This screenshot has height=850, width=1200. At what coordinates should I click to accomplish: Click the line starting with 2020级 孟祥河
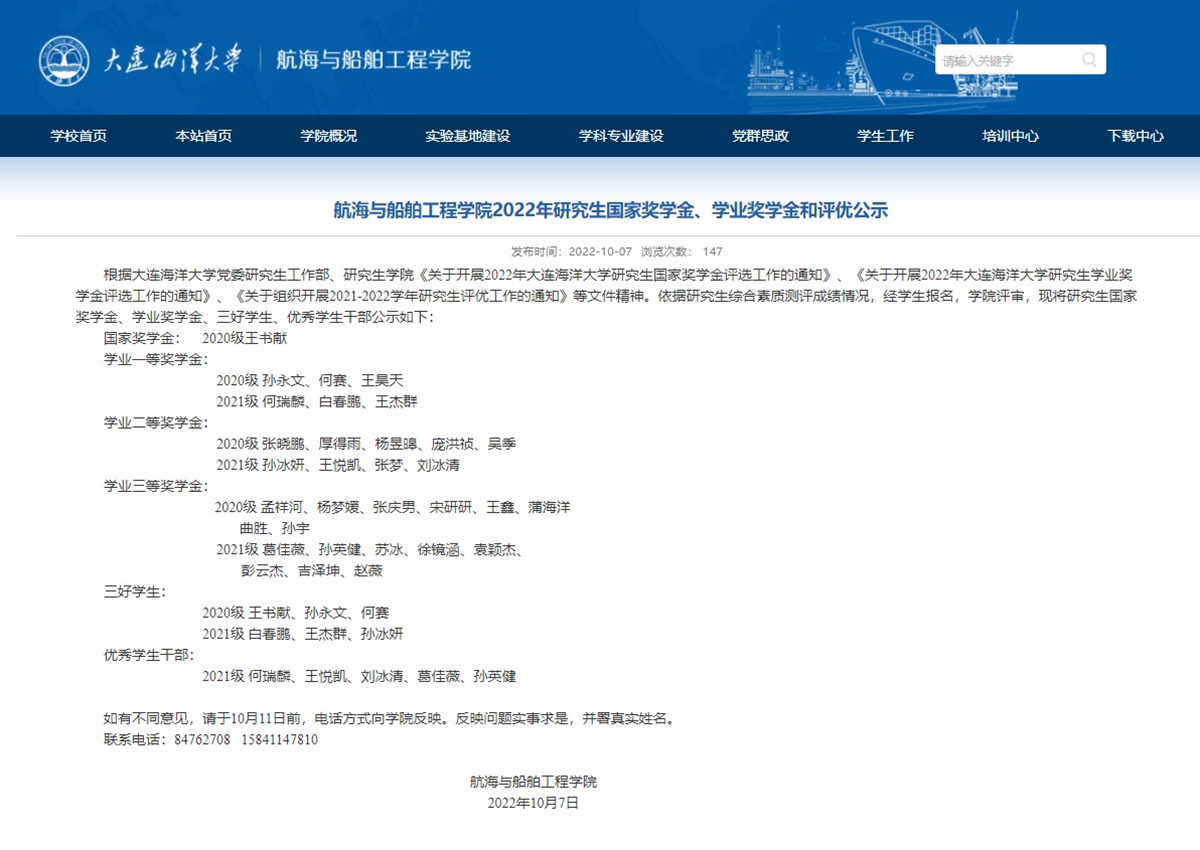pos(392,507)
